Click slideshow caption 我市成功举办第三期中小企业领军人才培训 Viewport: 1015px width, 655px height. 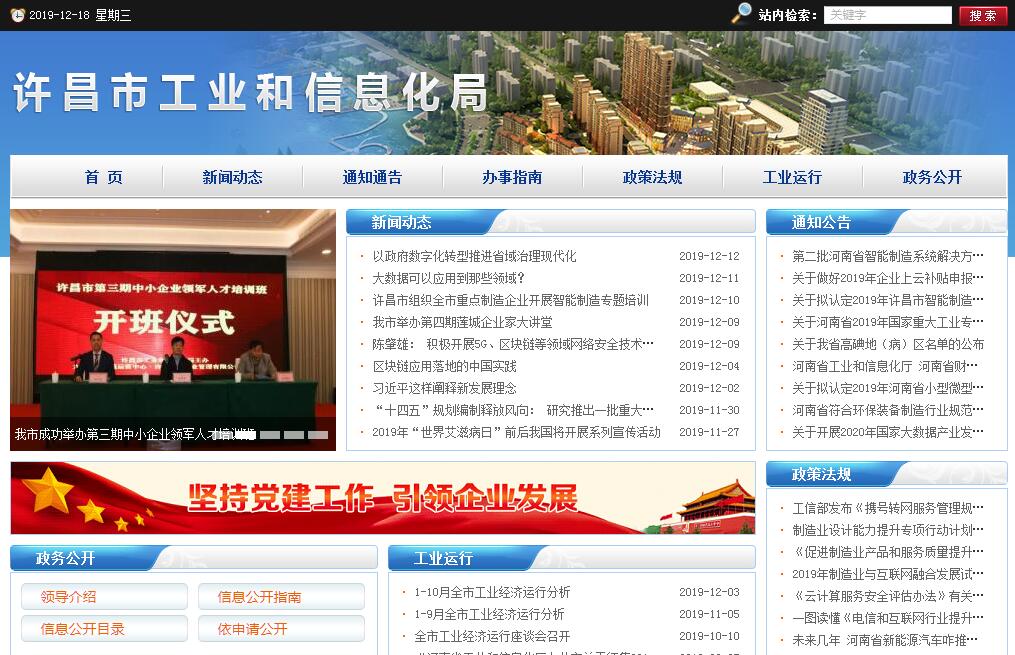(x=134, y=434)
